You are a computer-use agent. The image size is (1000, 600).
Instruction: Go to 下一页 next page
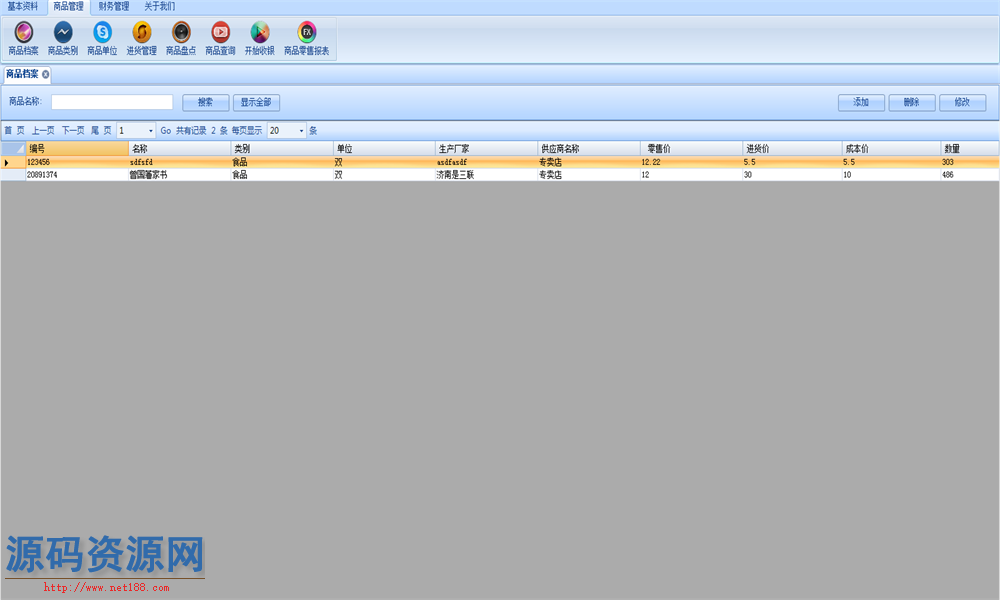click(73, 130)
